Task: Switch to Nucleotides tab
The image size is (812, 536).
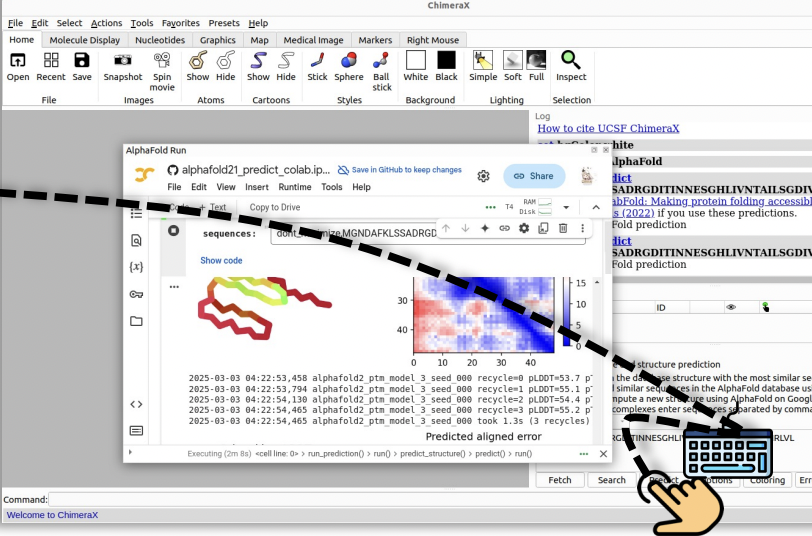Action: pos(160,40)
